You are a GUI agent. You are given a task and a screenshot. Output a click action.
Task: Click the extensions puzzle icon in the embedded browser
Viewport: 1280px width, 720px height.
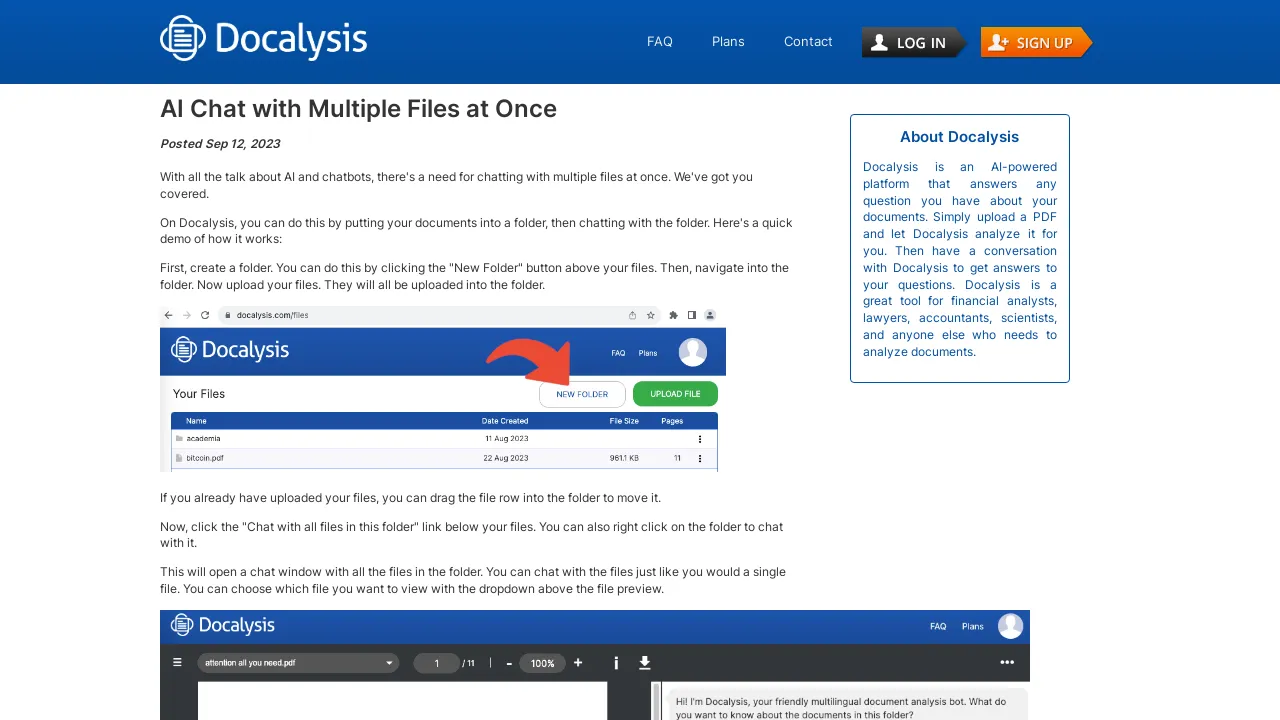pyautogui.click(x=674, y=315)
